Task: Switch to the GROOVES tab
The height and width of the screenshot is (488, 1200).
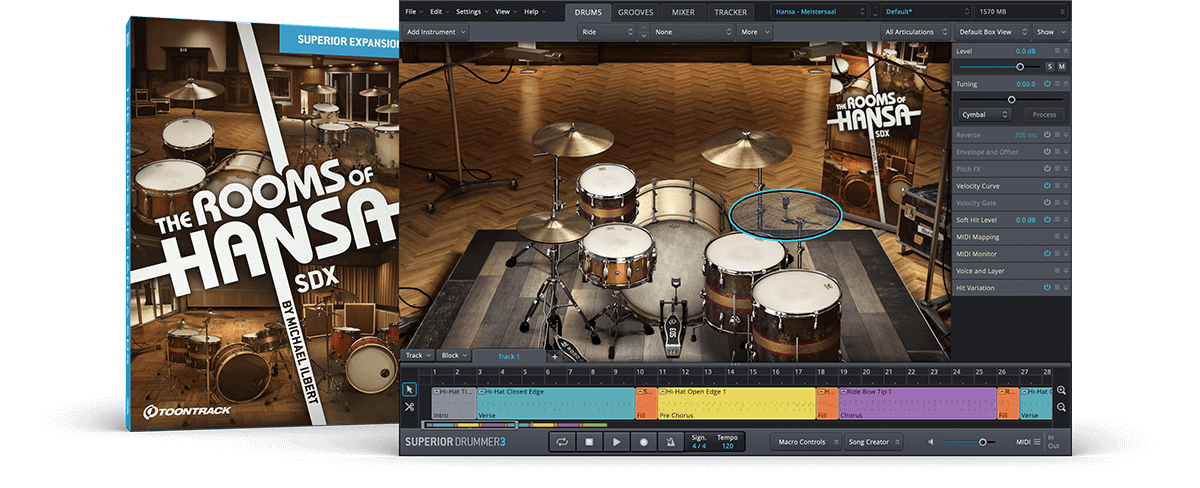Action: (637, 12)
